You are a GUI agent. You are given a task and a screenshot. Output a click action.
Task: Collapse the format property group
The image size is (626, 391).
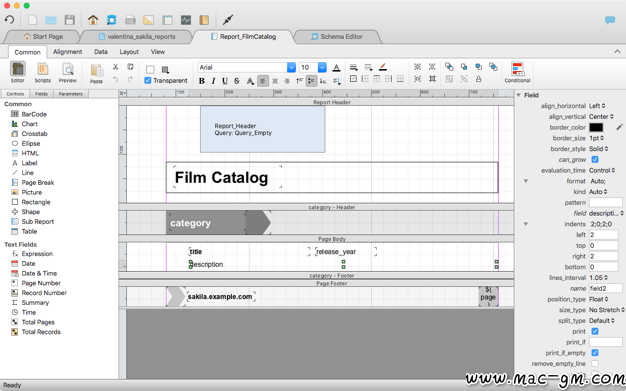[526, 181]
